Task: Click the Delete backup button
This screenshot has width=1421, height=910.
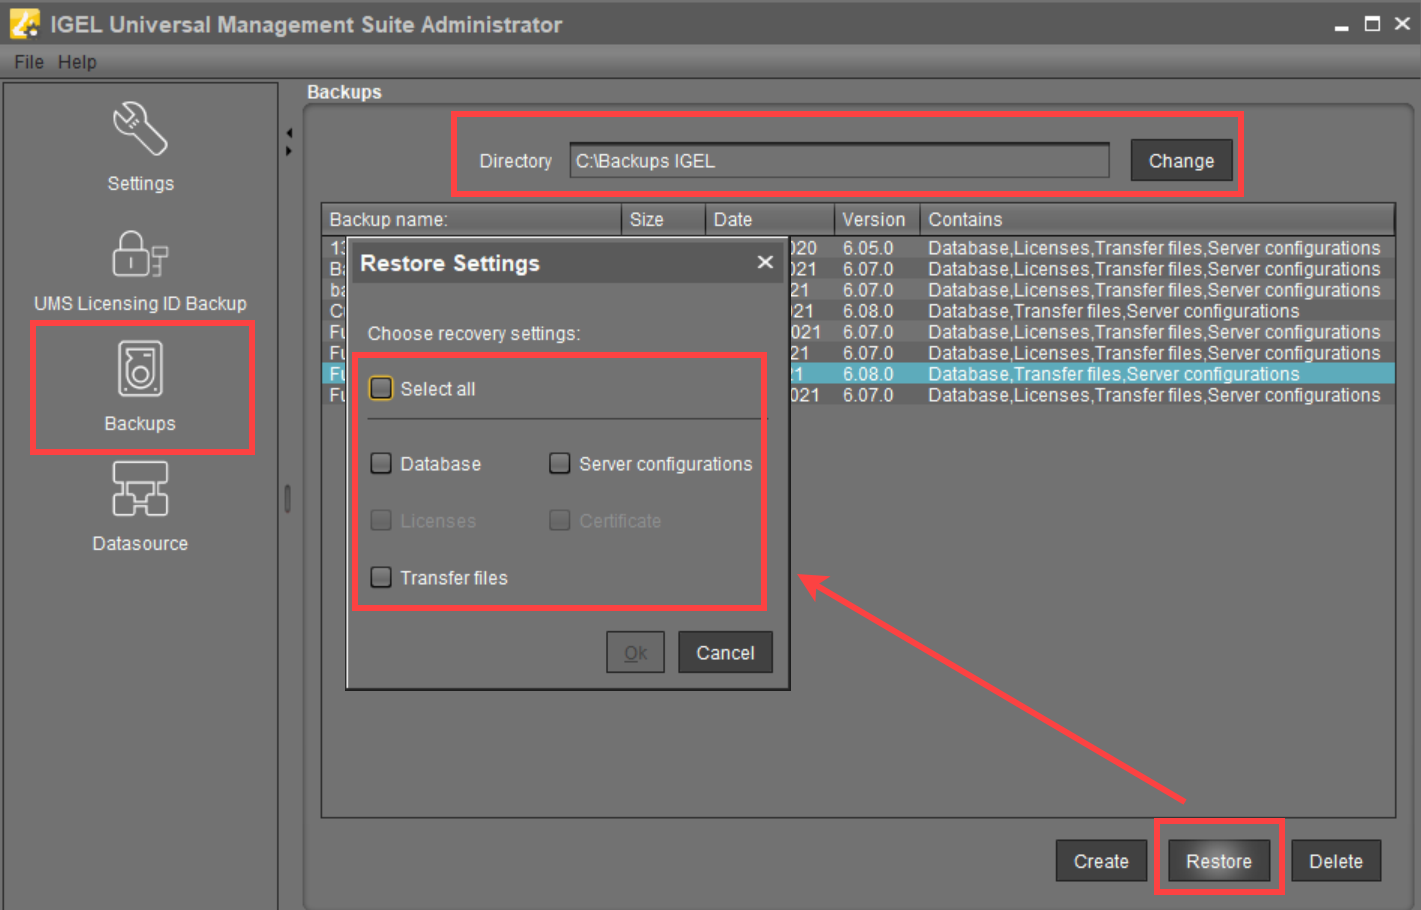Action: click(1335, 861)
